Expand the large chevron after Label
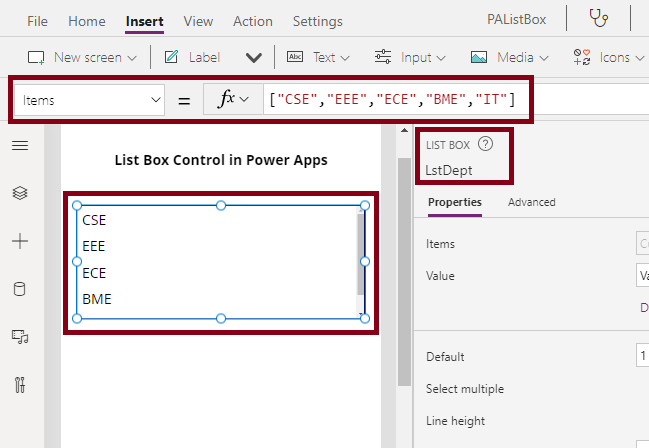Viewport: 649px width, 448px height. (x=254, y=58)
